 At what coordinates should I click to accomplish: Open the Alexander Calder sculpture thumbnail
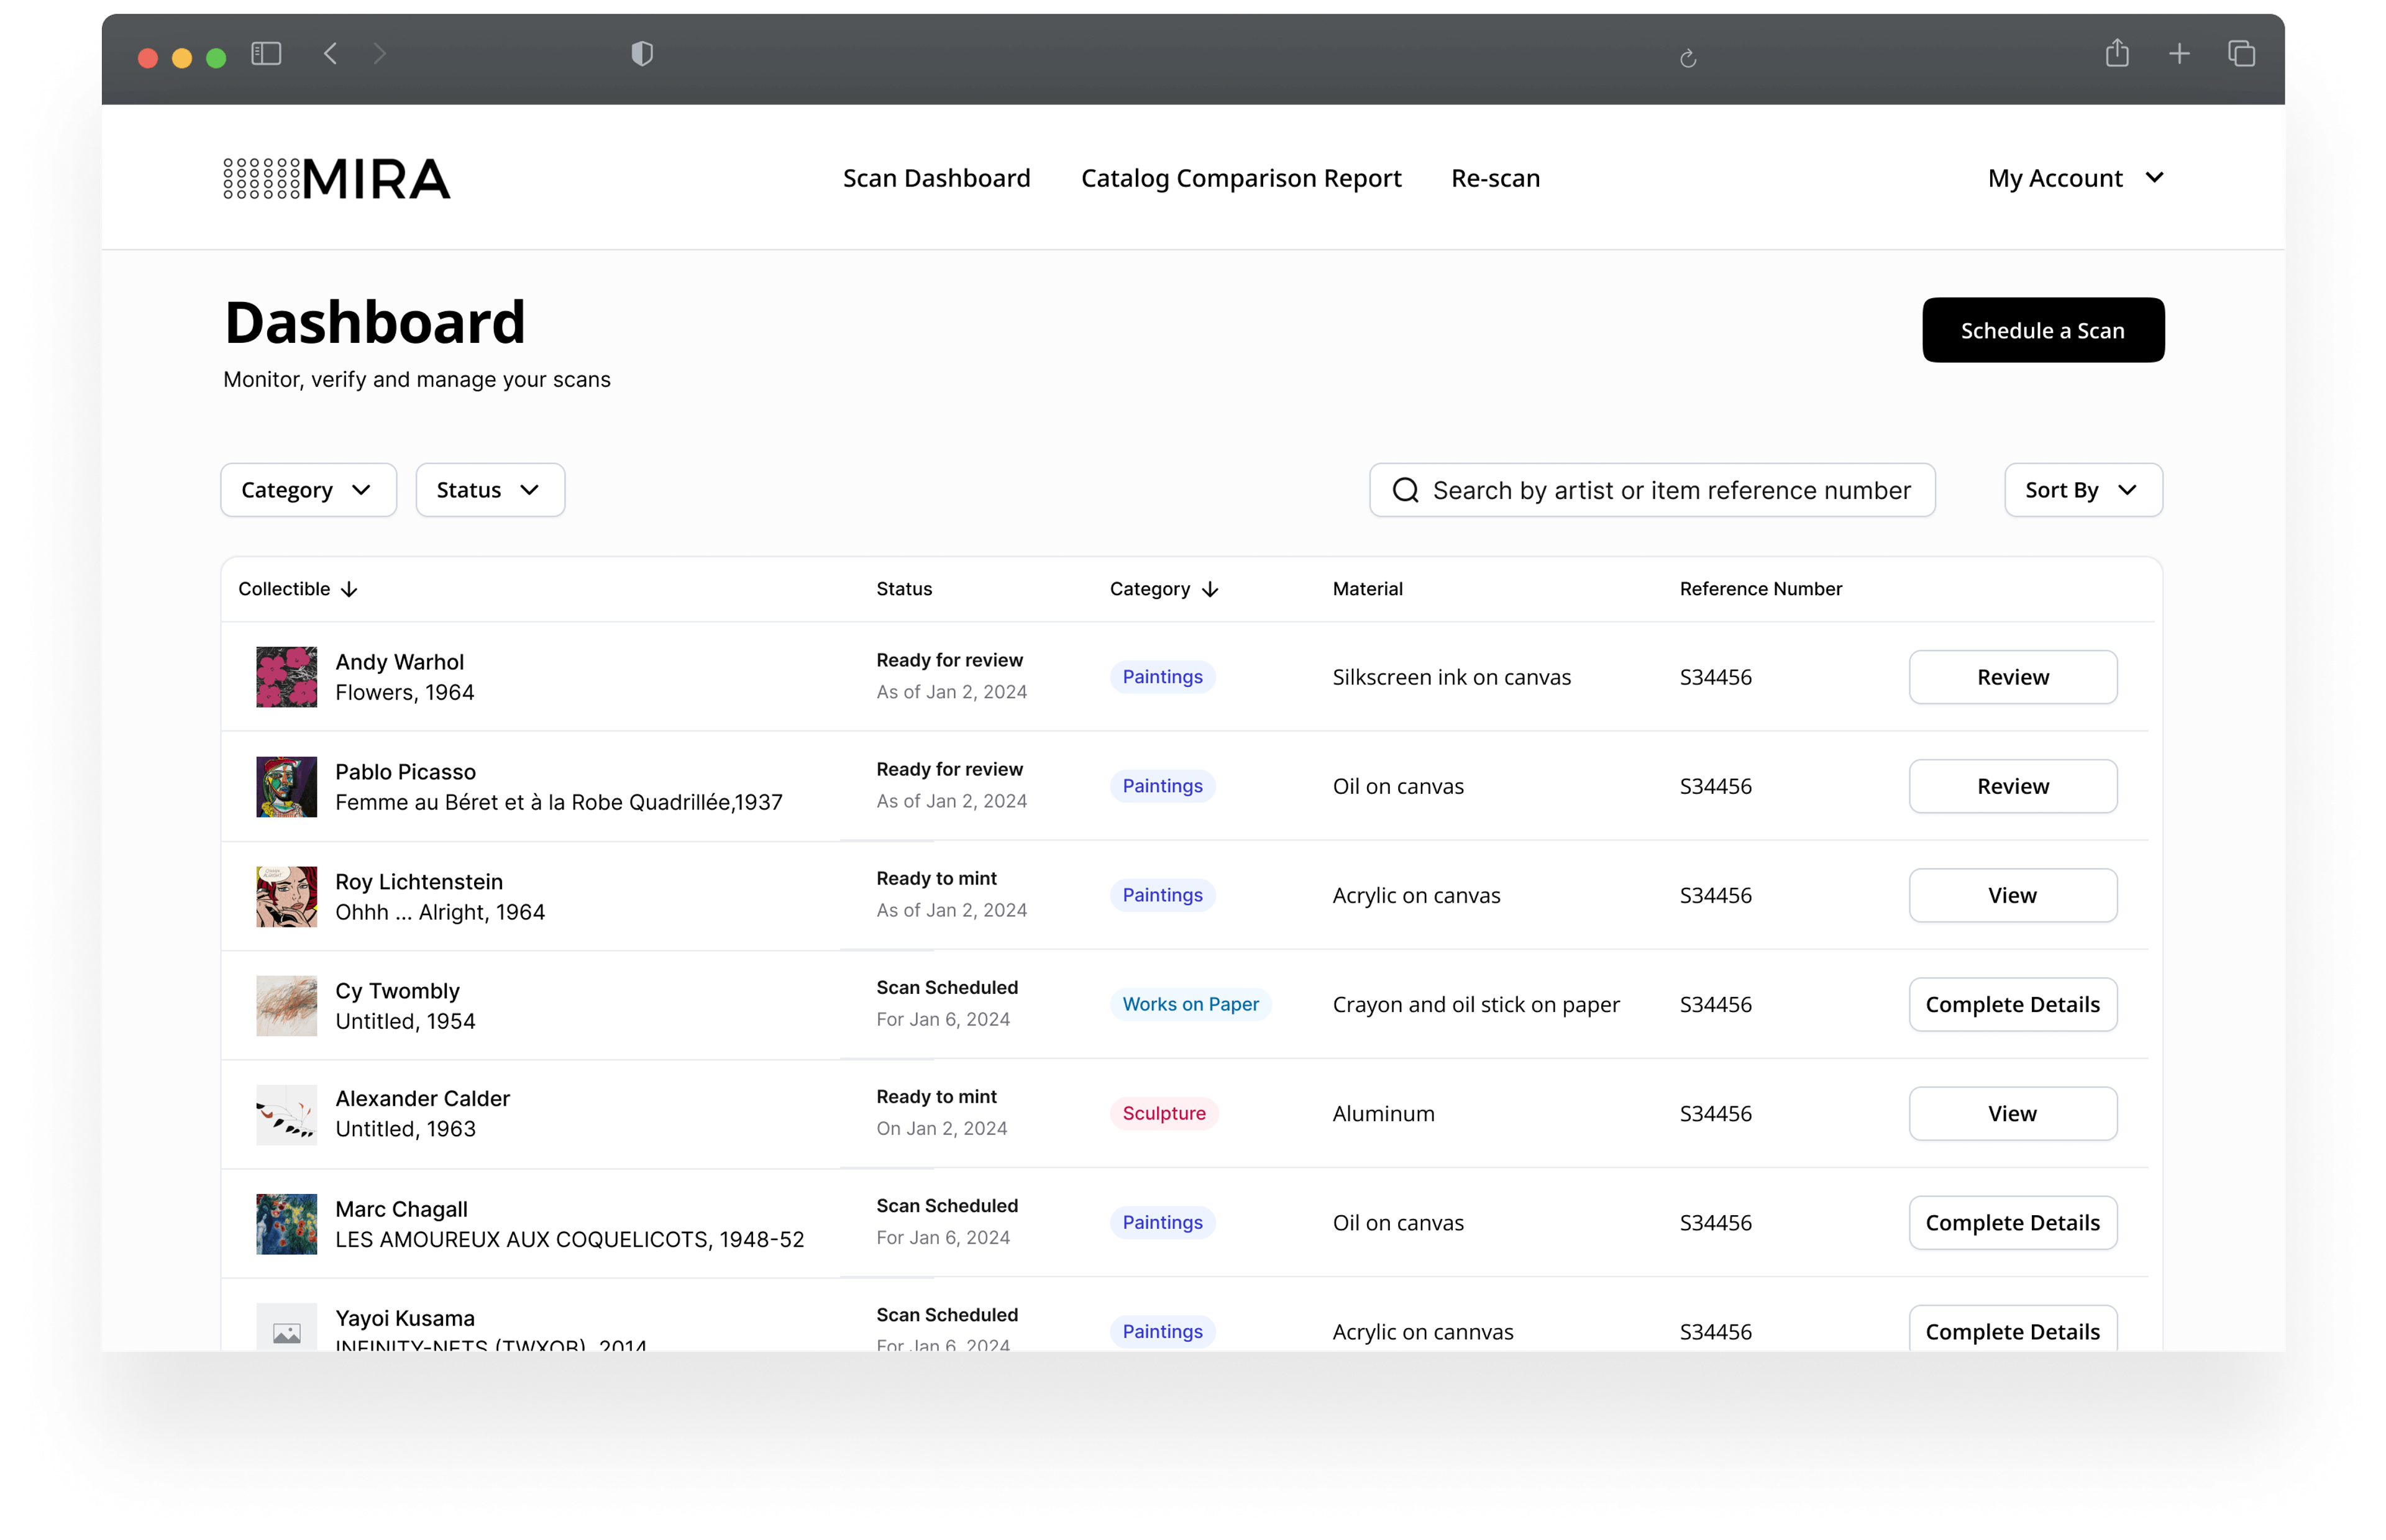[286, 1114]
